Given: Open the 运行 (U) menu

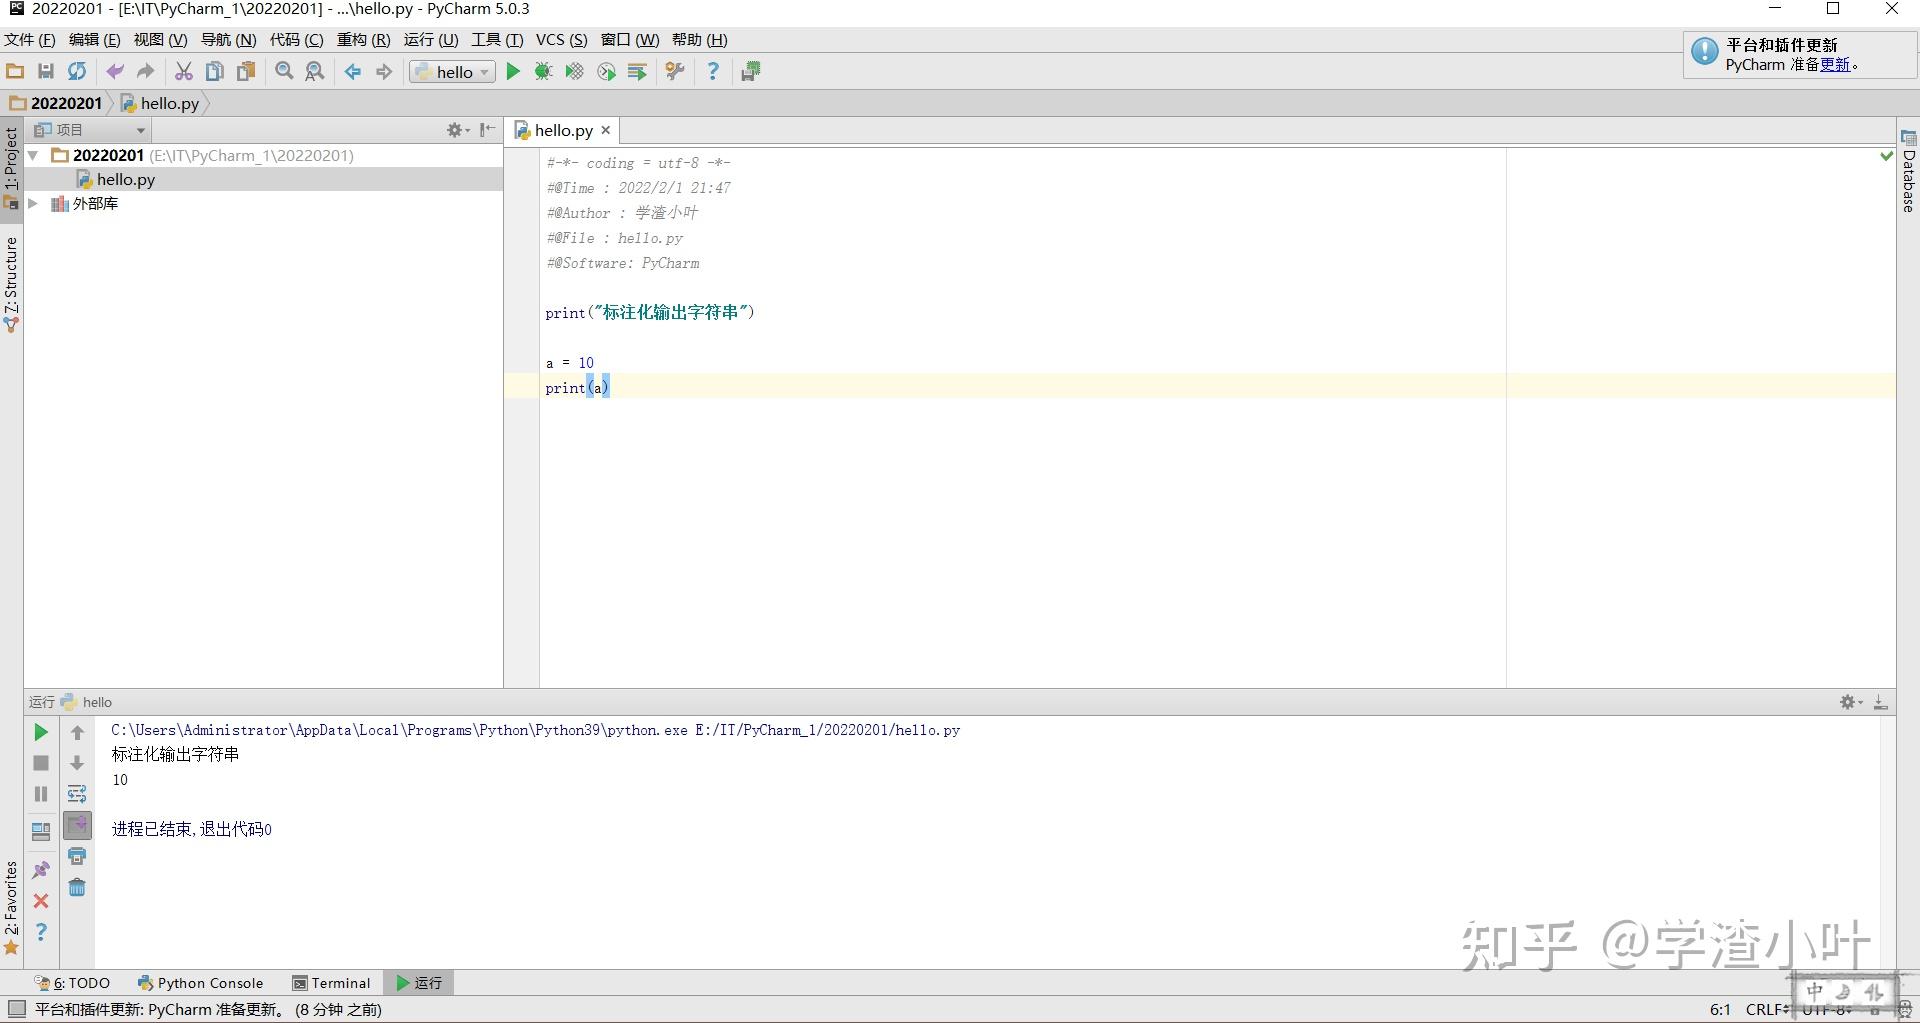Looking at the screenshot, I should click(431, 40).
